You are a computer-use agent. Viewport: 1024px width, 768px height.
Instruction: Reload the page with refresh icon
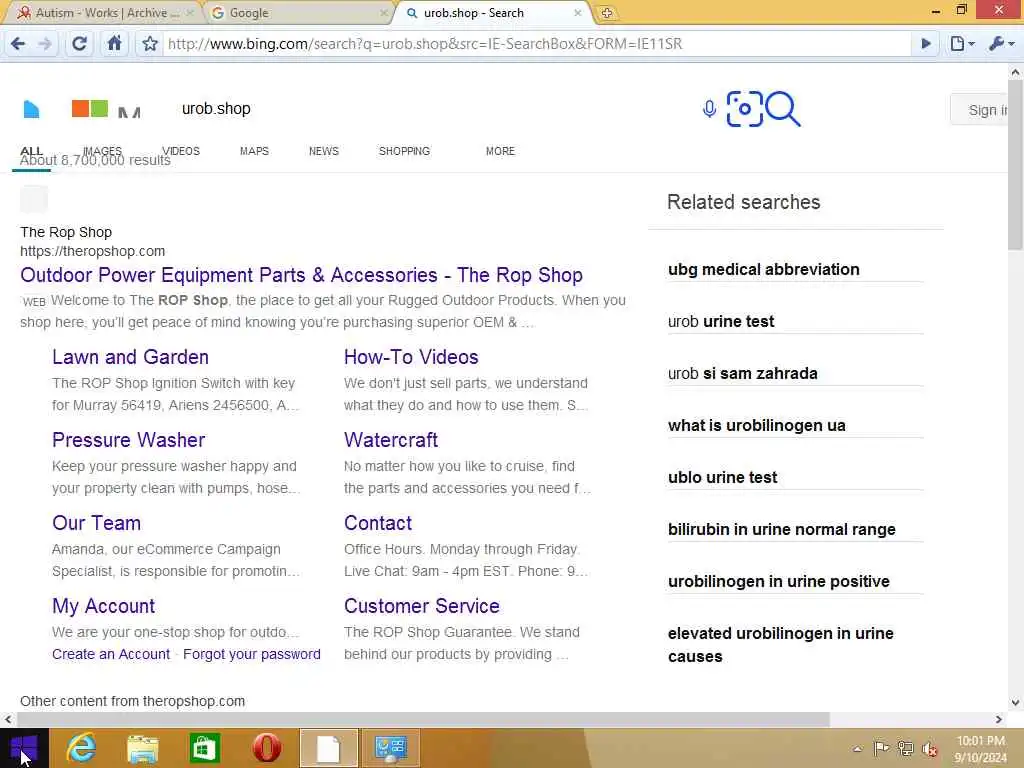click(79, 44)
